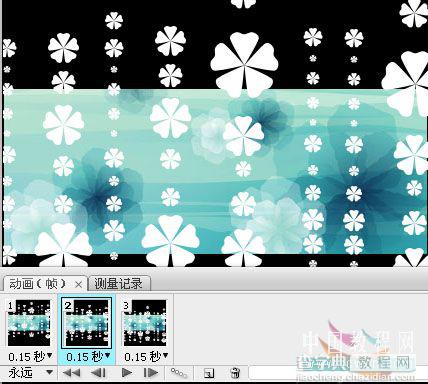Close the 动画(帧) panel tab
Viewport: 428px width, 384px height.
pos(78,284)
